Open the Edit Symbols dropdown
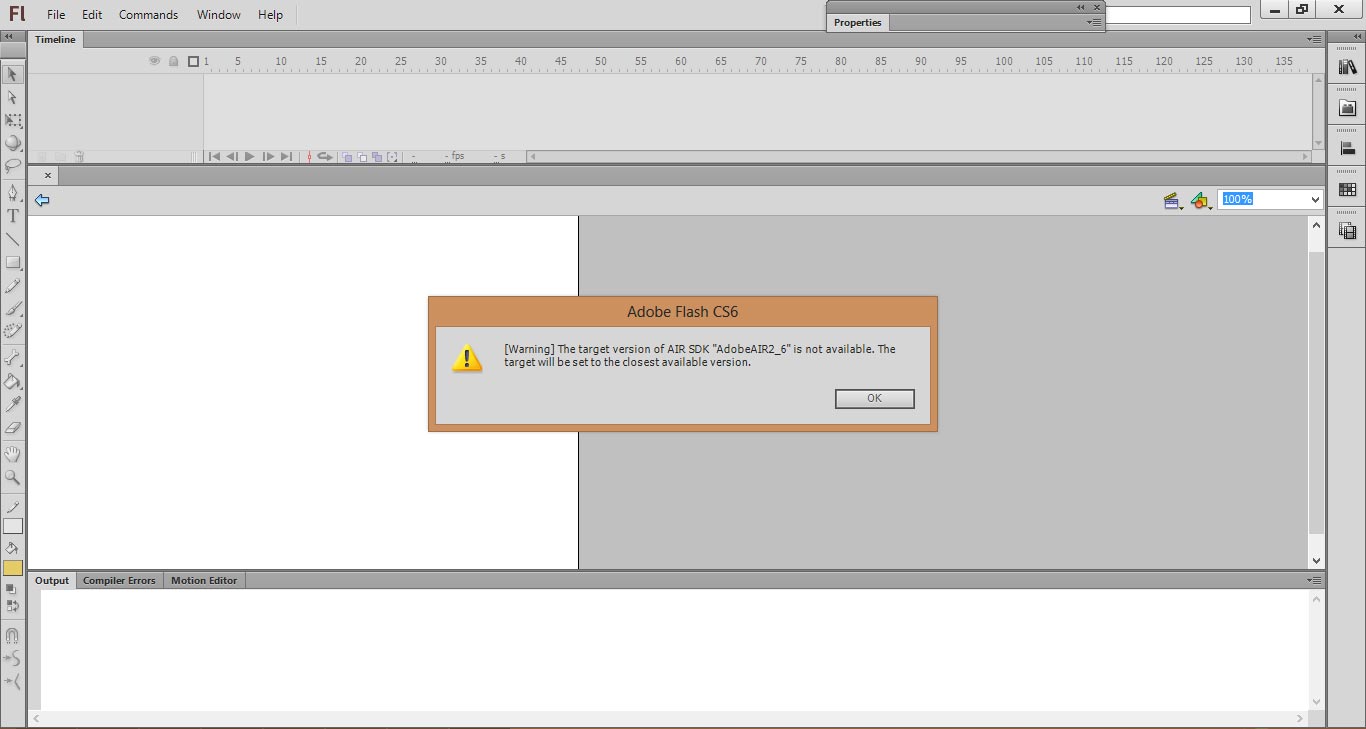The image size is (1366, 729). (x=1202, y=201)
